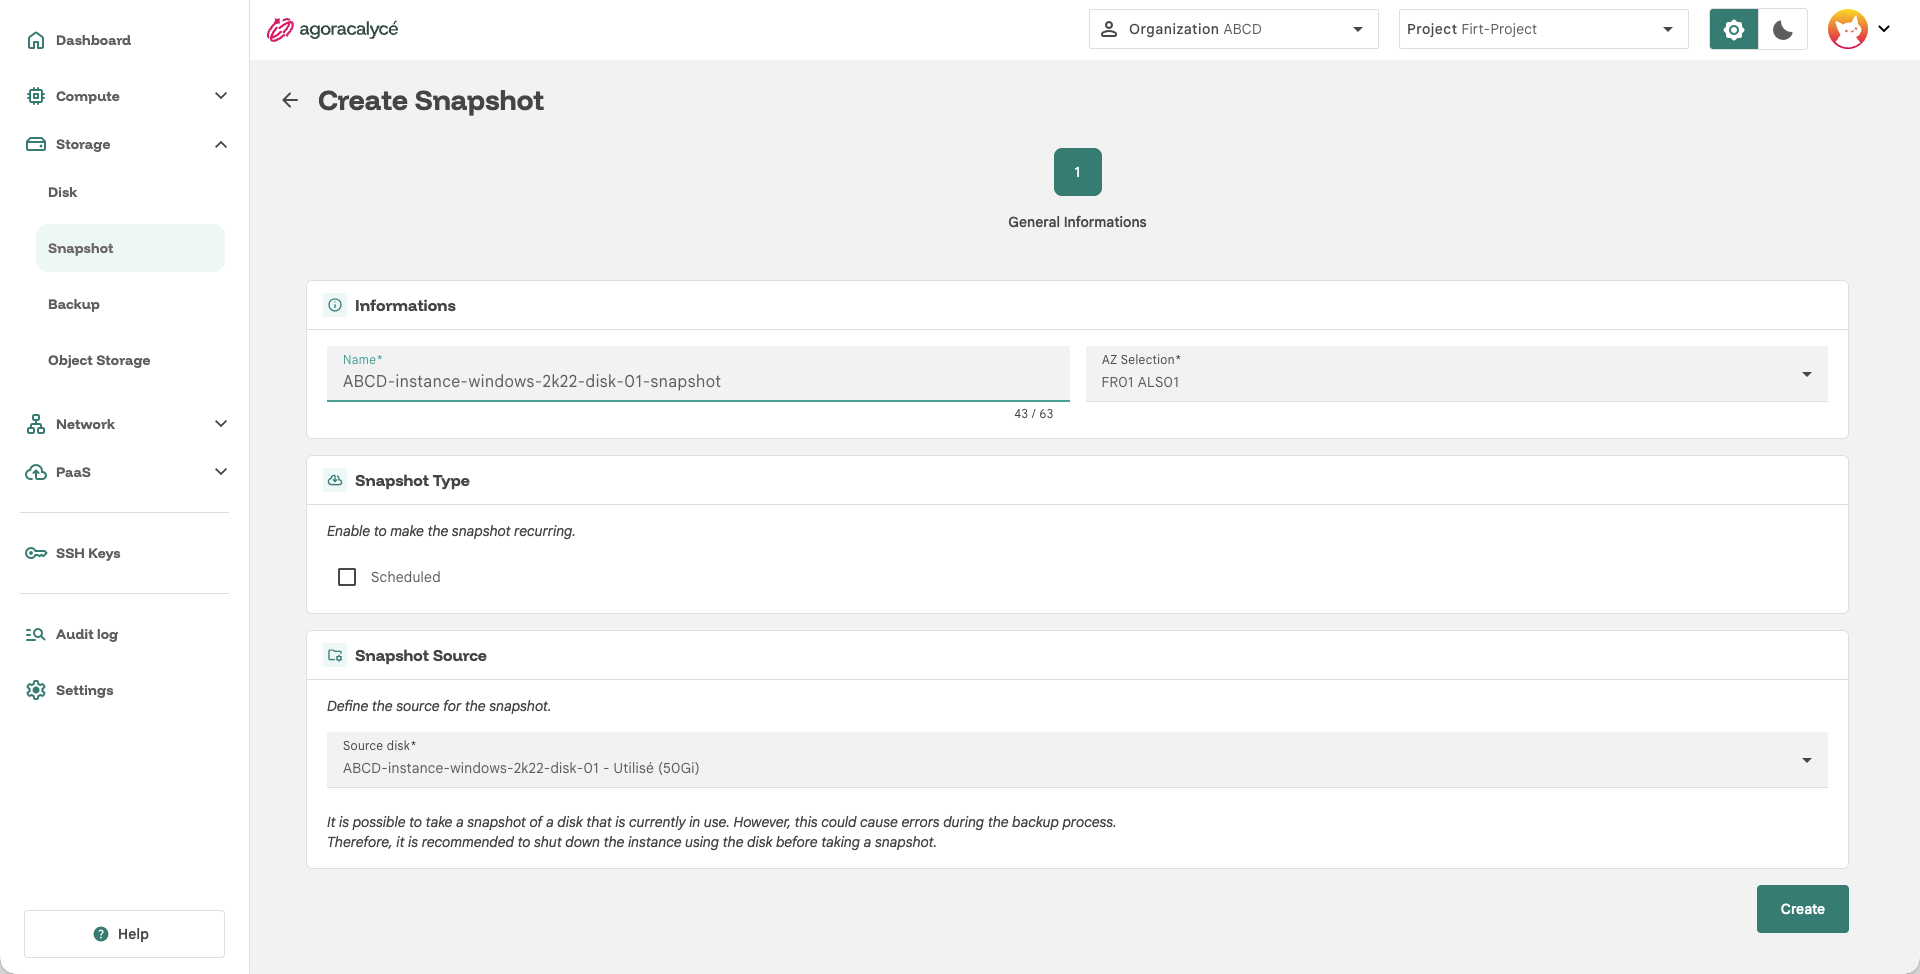
Task: Switch to light theme with sun icon
Action: coord(1734,29)
